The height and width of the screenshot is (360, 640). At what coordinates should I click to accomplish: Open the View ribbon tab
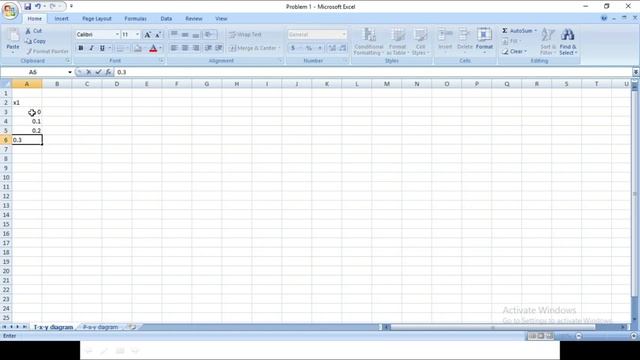tap(221, 19)
